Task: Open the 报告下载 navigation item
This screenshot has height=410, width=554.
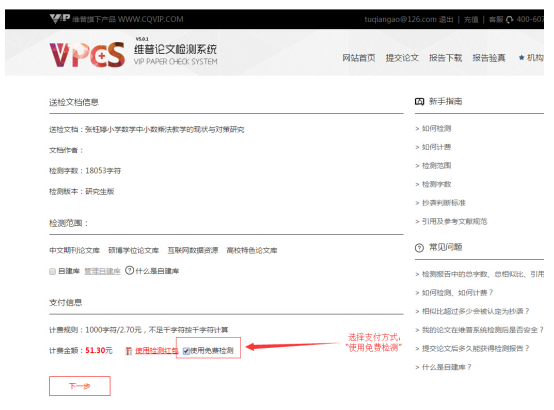Action: [x=445, y=58]
